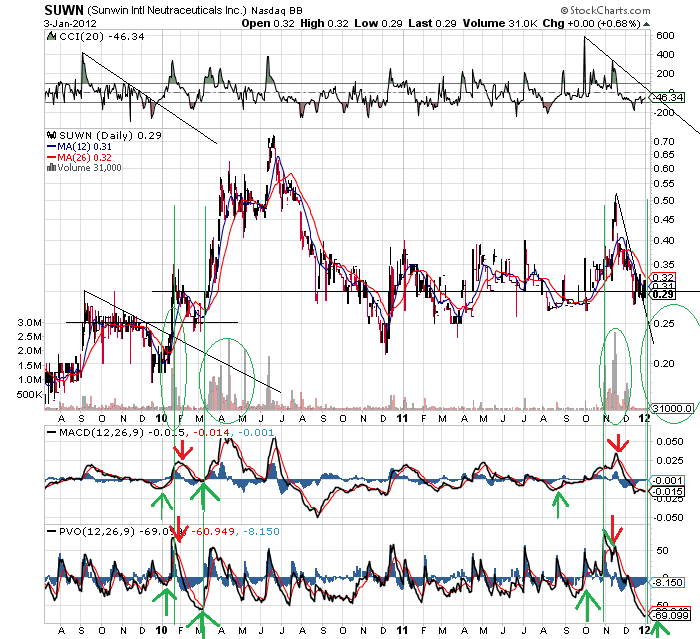Click the PVO(12,26,9) legend label
The height and width of the screenshot is (639, 700).
click(x=97, y=531)
